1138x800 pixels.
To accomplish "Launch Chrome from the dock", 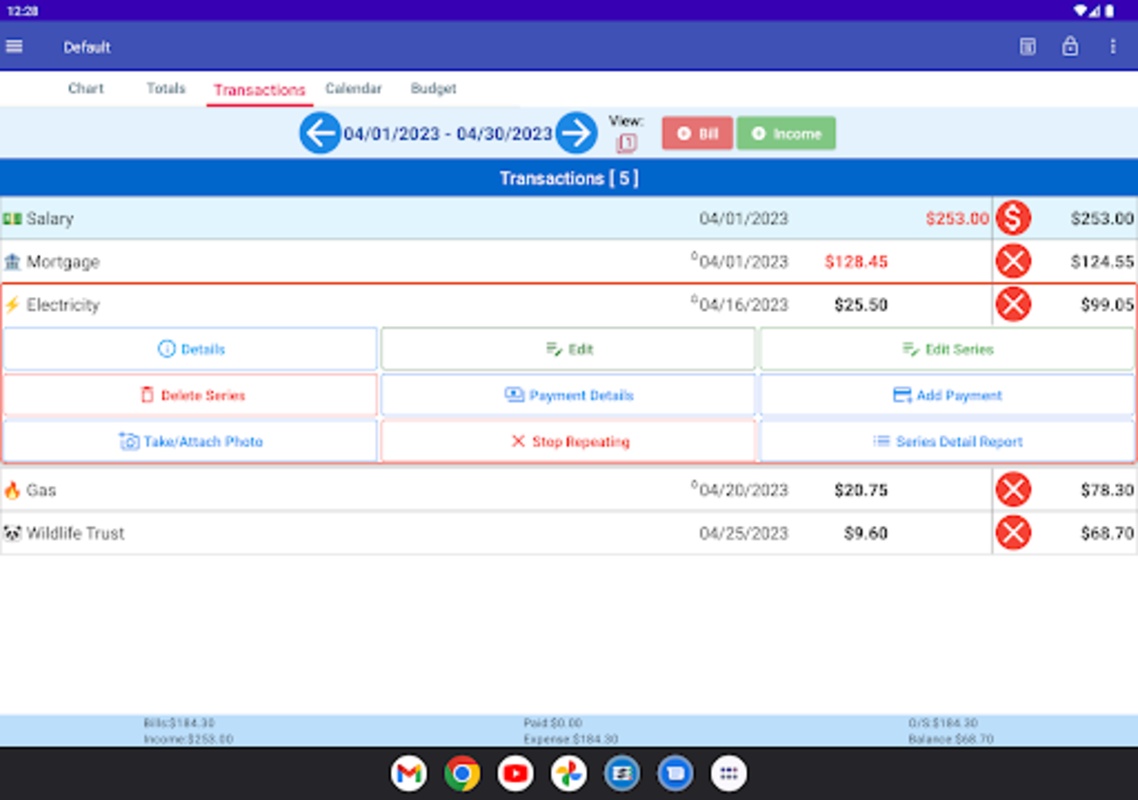I will click(462, 774).
